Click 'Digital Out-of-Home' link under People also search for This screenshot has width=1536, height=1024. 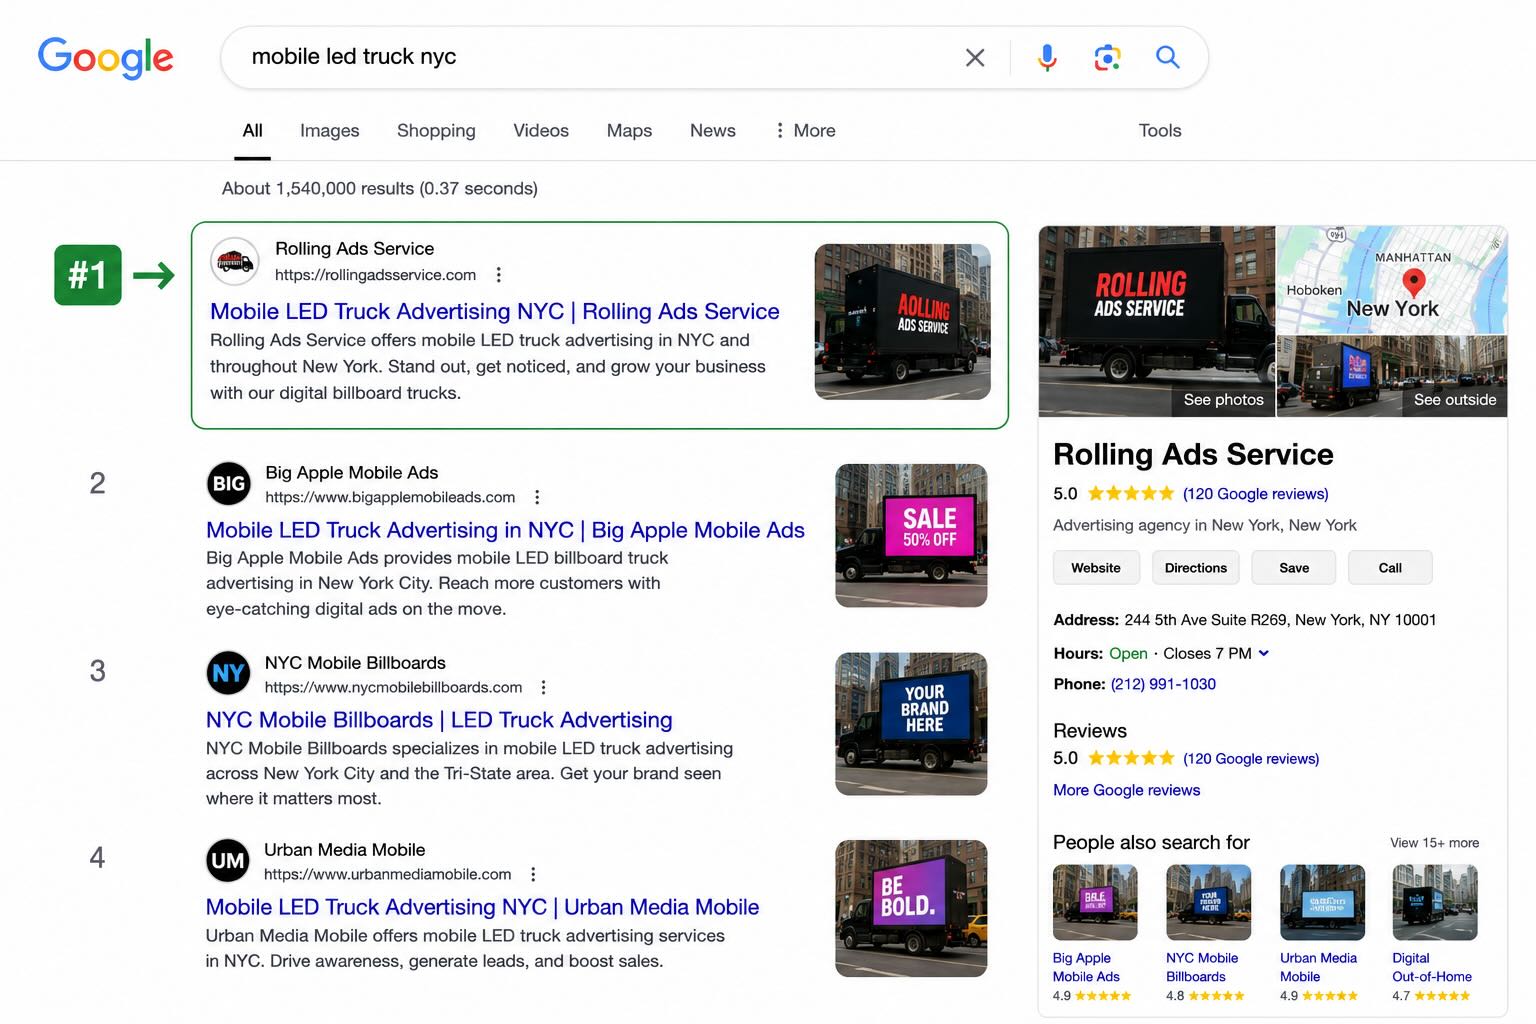coord(1432,967)
